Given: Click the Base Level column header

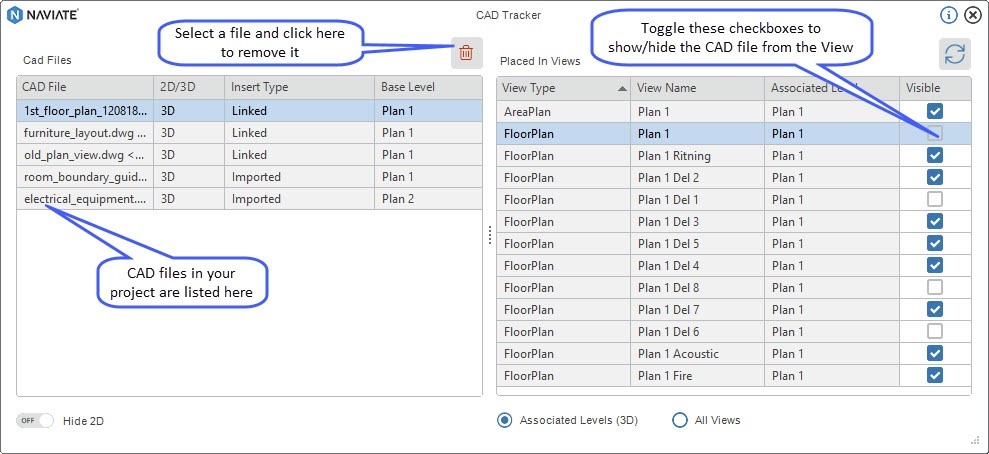Looking at the screenshot, I should click(428, 87).
